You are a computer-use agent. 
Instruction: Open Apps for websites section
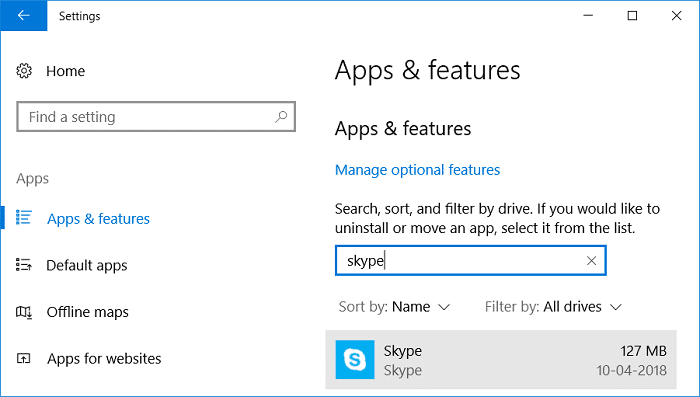point(104,359)
